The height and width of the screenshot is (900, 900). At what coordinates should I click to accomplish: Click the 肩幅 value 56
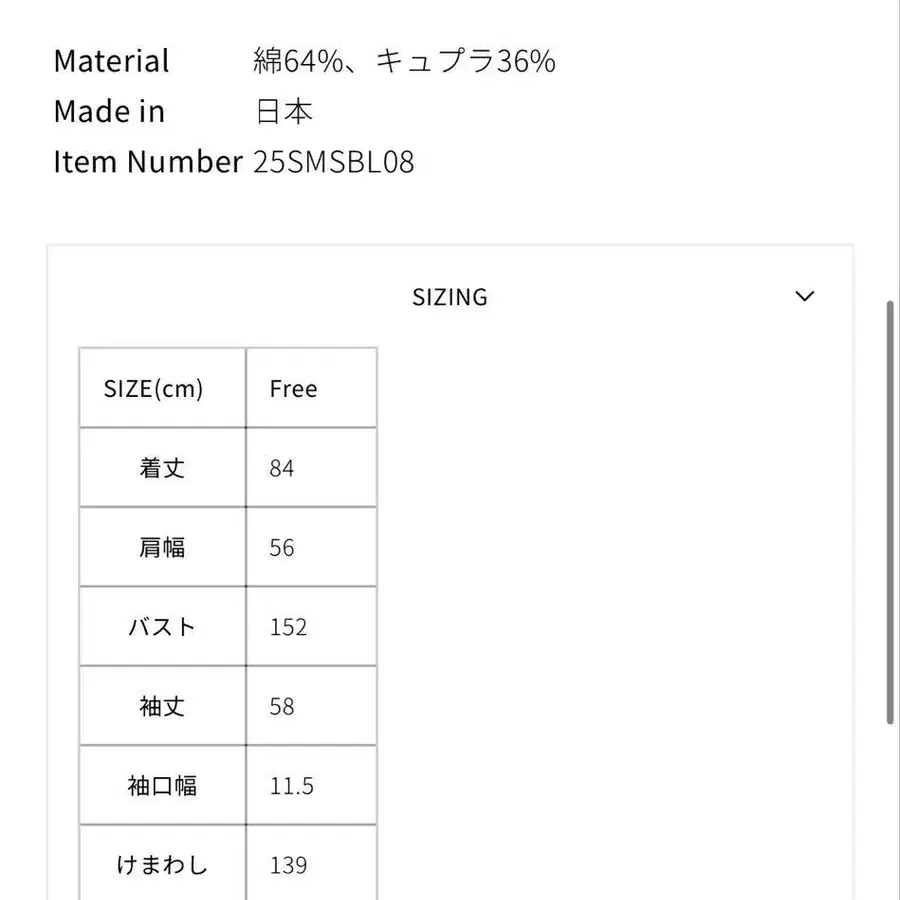282,548
